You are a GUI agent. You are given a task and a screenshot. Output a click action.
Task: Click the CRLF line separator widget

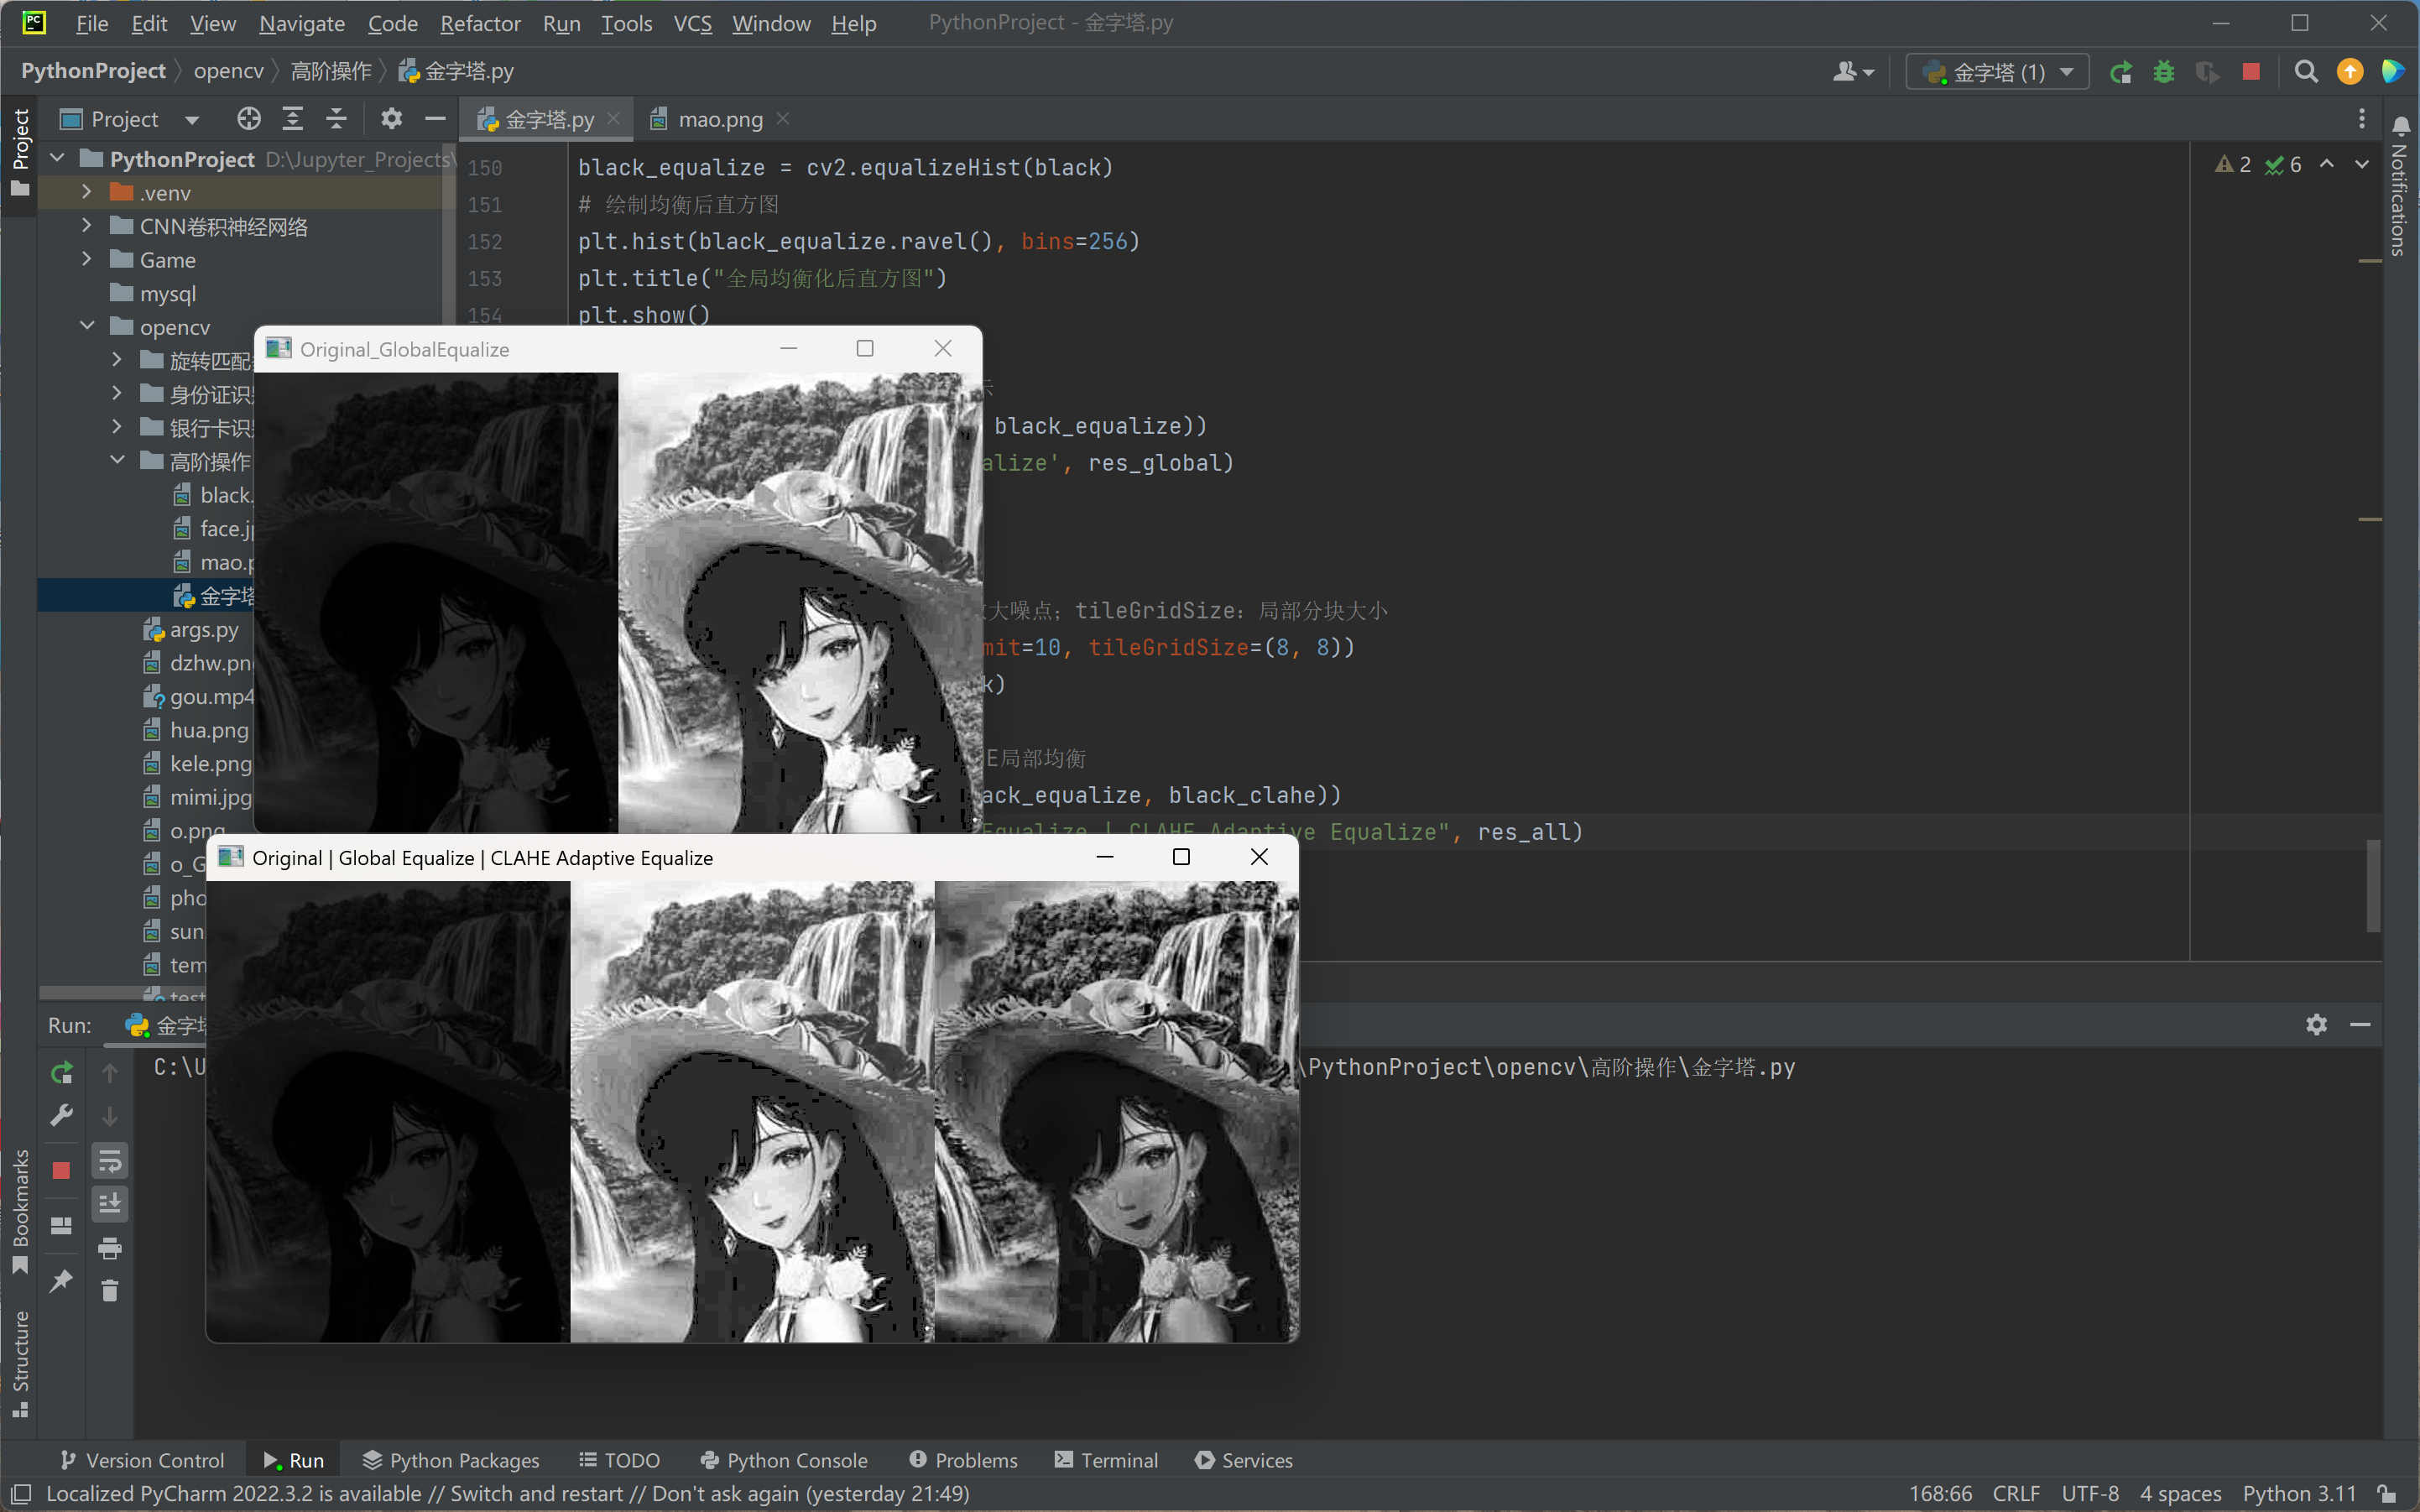2016,1494
